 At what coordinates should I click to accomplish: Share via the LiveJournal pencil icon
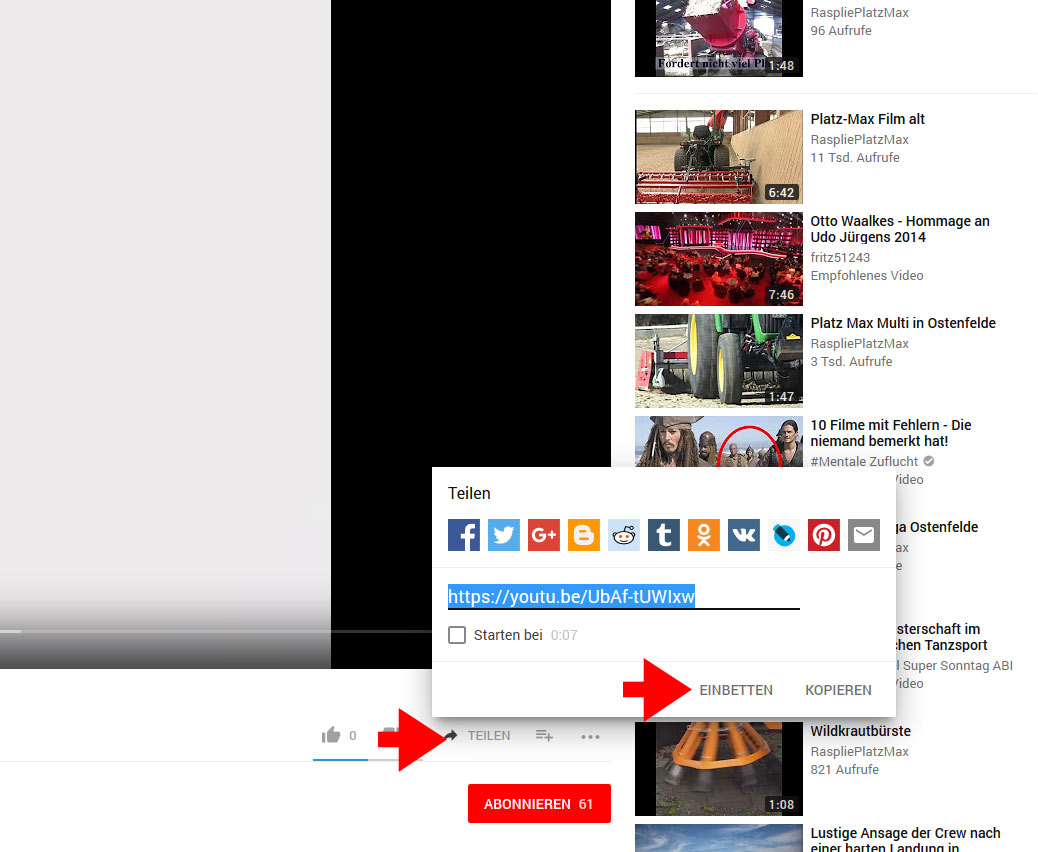(x=784, y=535)
